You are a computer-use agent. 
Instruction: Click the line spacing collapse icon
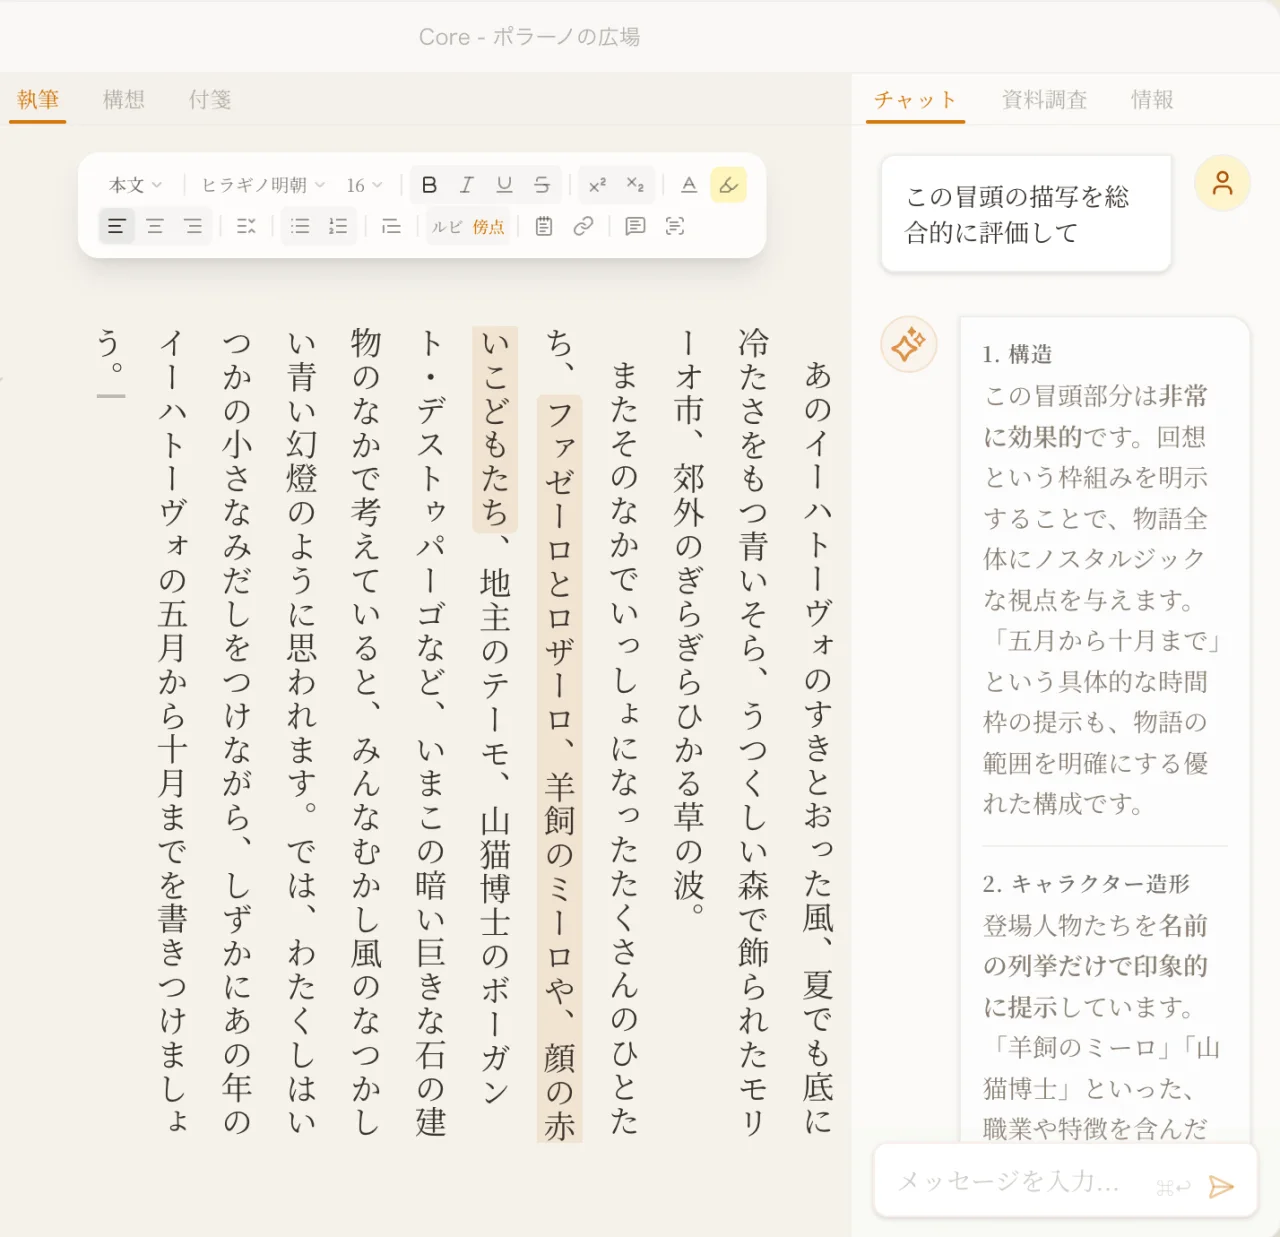246,226
